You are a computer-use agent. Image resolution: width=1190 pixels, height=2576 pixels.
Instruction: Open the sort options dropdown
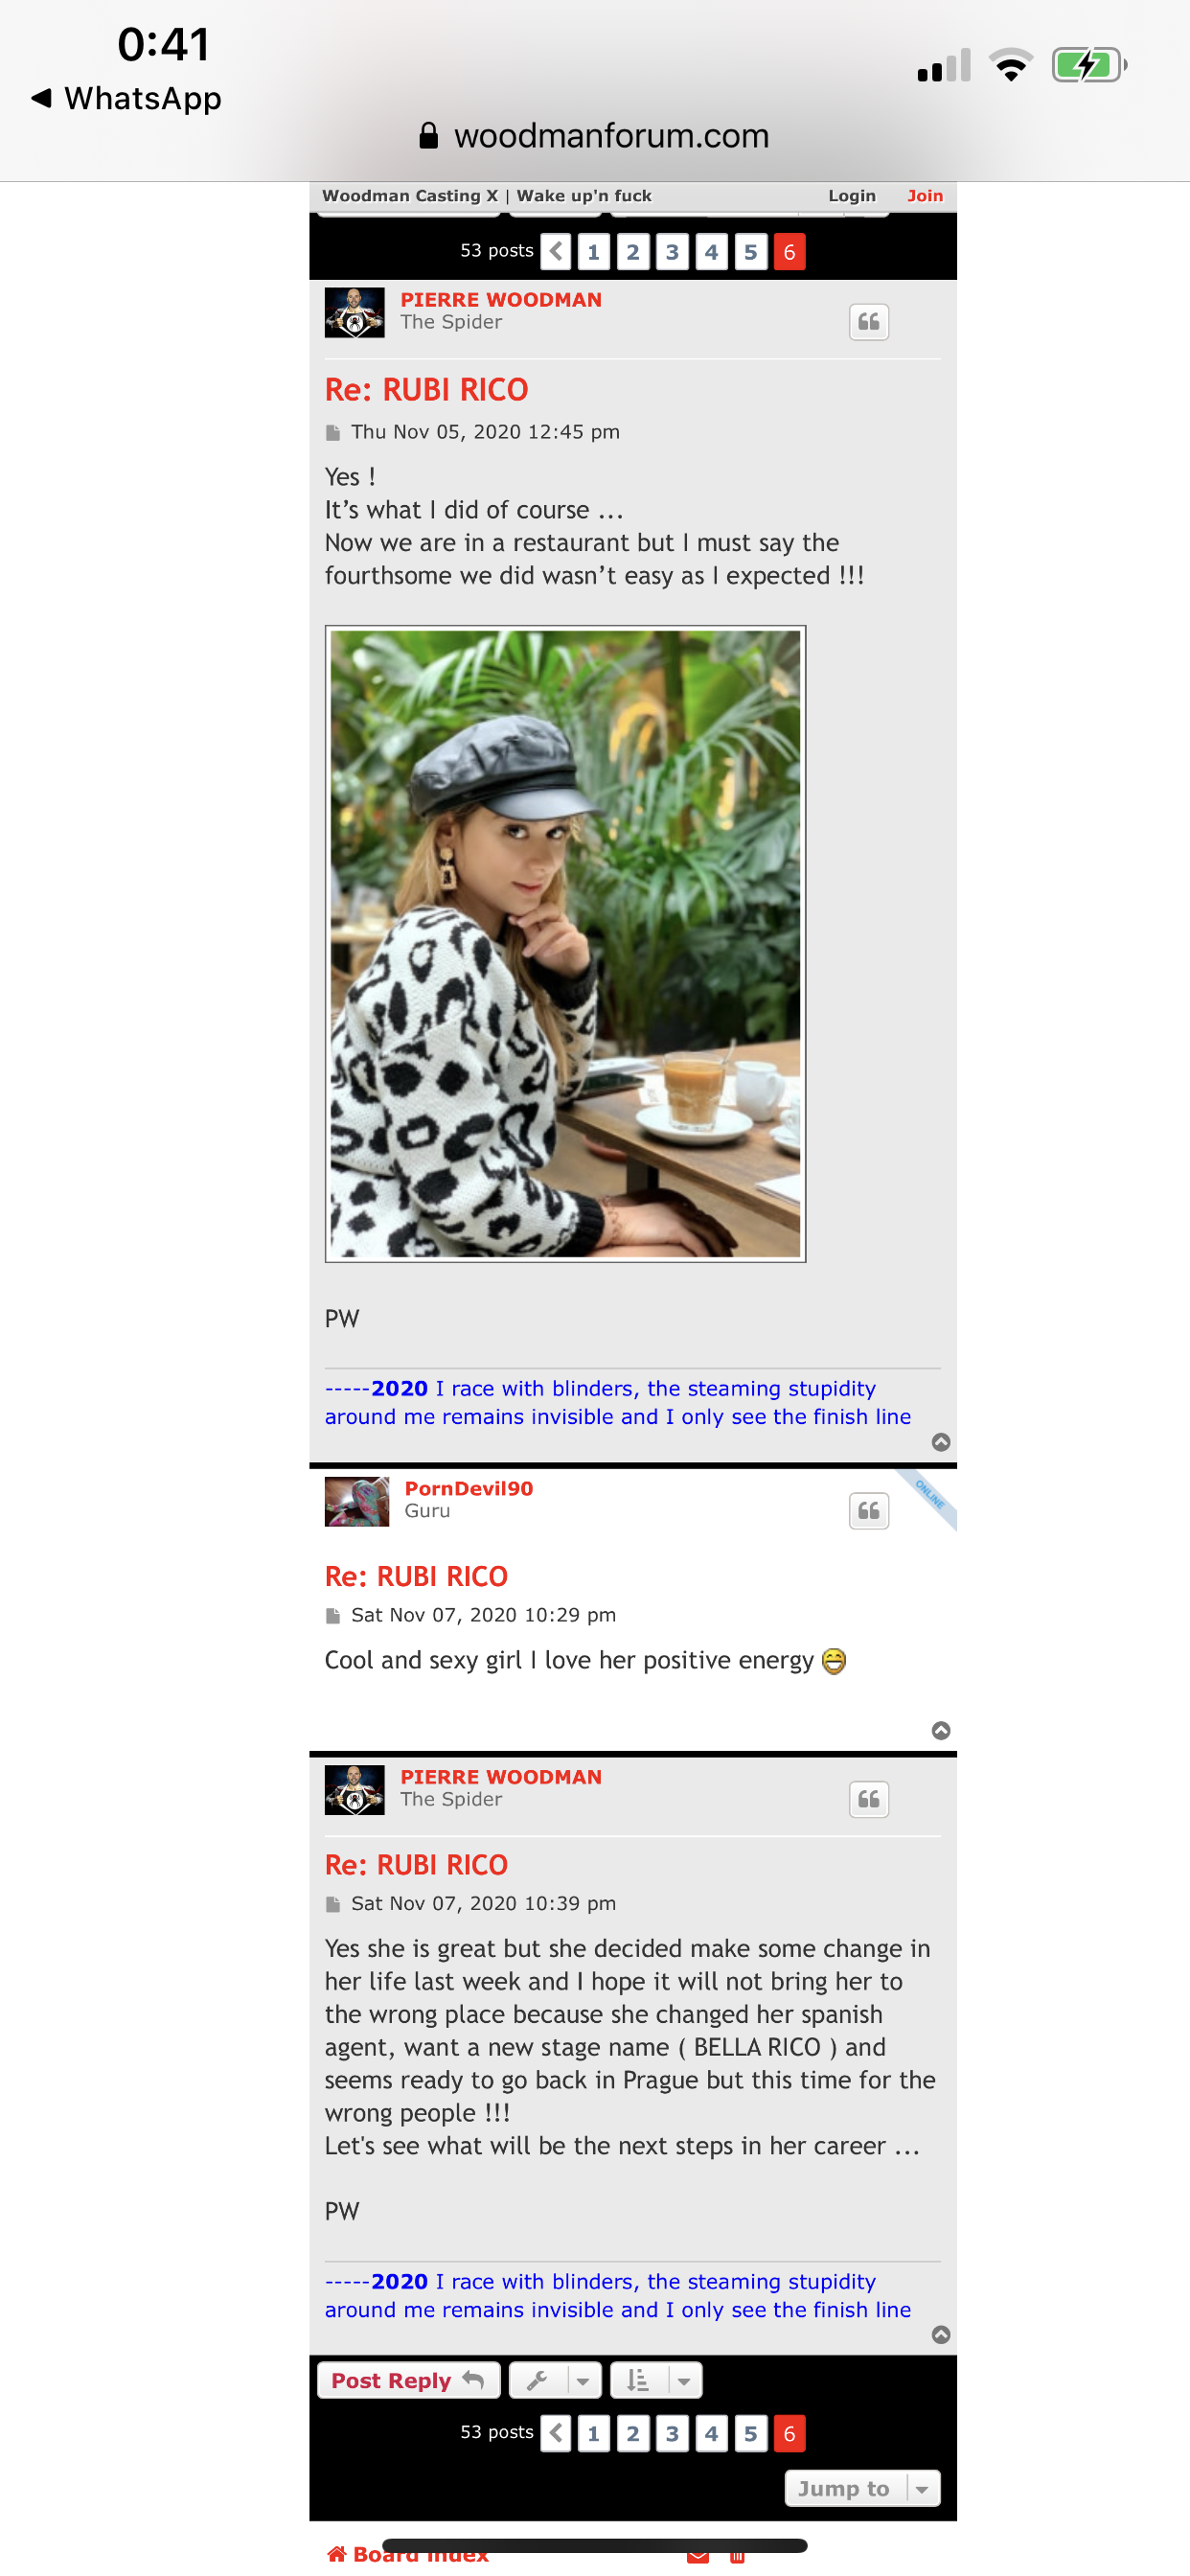(x=655, y=2380)
